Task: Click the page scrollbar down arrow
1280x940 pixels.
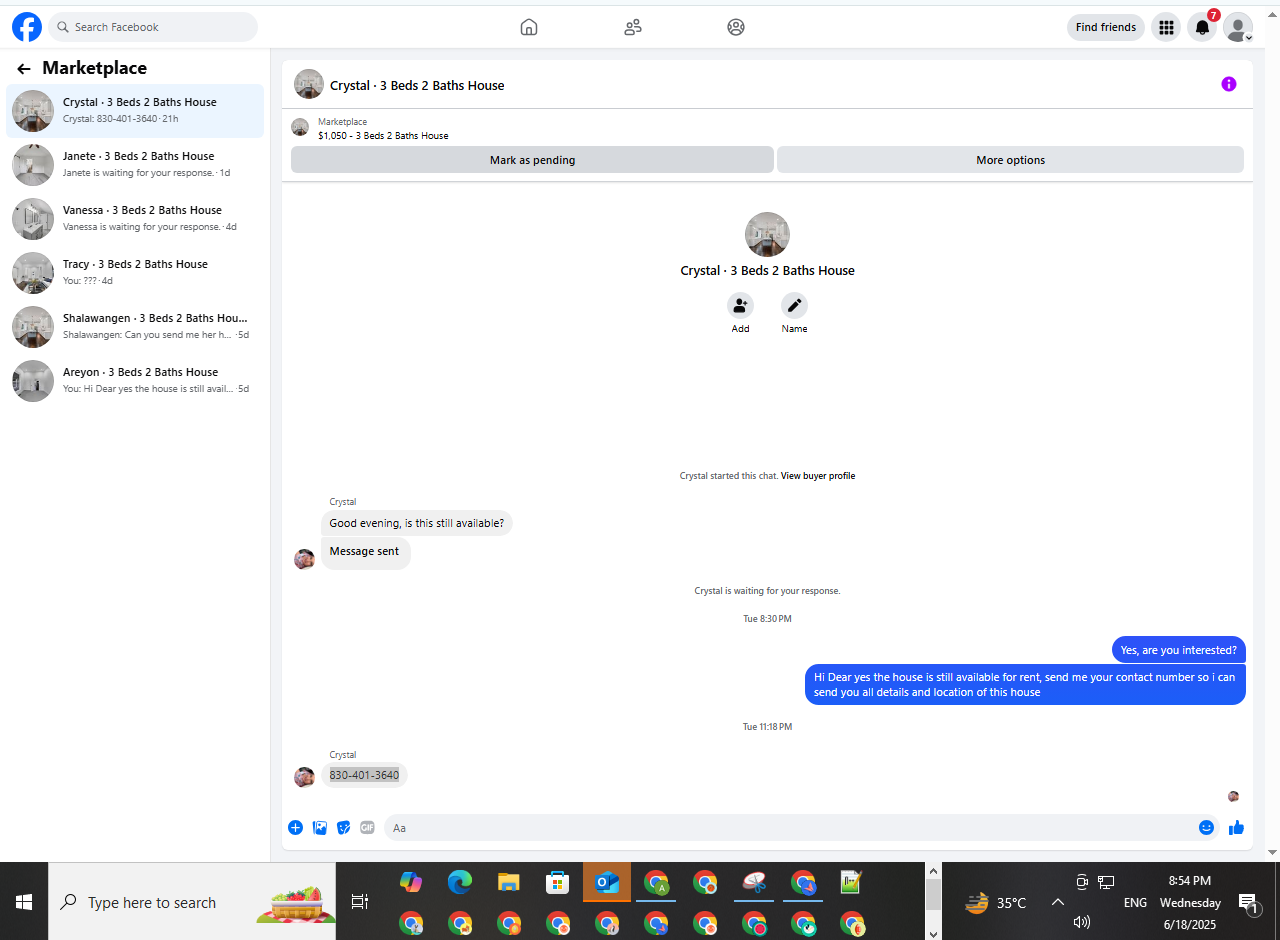Action: (x=1272, y=852)
